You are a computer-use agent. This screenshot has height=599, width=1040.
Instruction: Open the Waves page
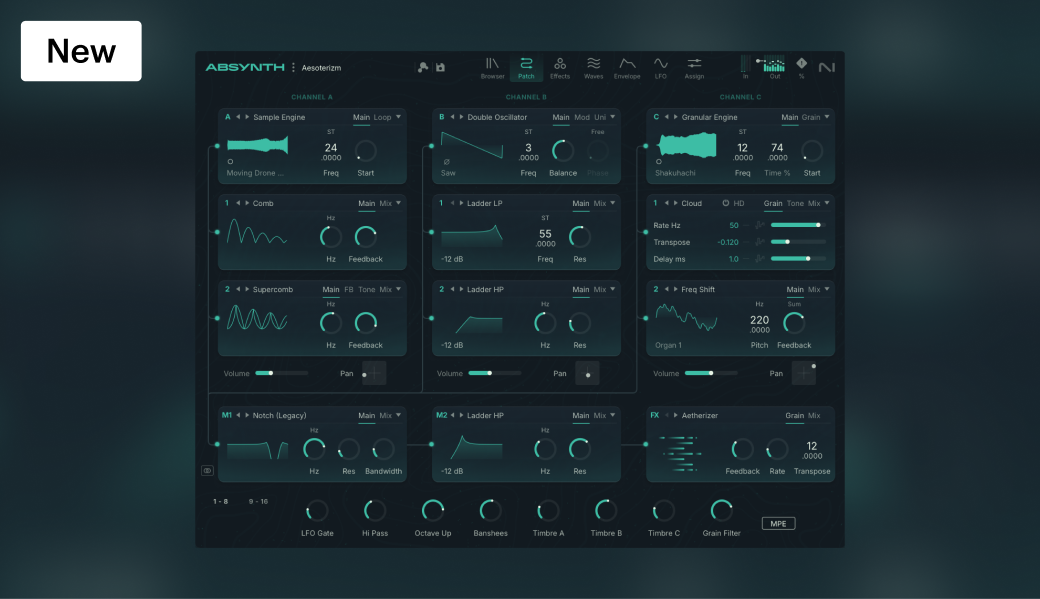click(x=593, y=68)
